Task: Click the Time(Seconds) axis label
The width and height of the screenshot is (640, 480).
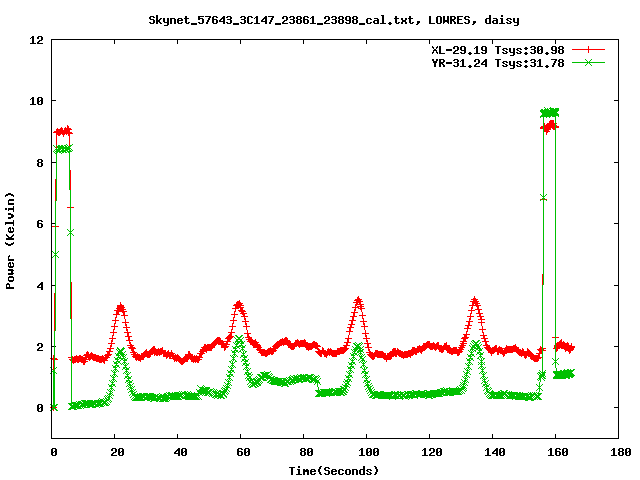Action: click(333, 471)
